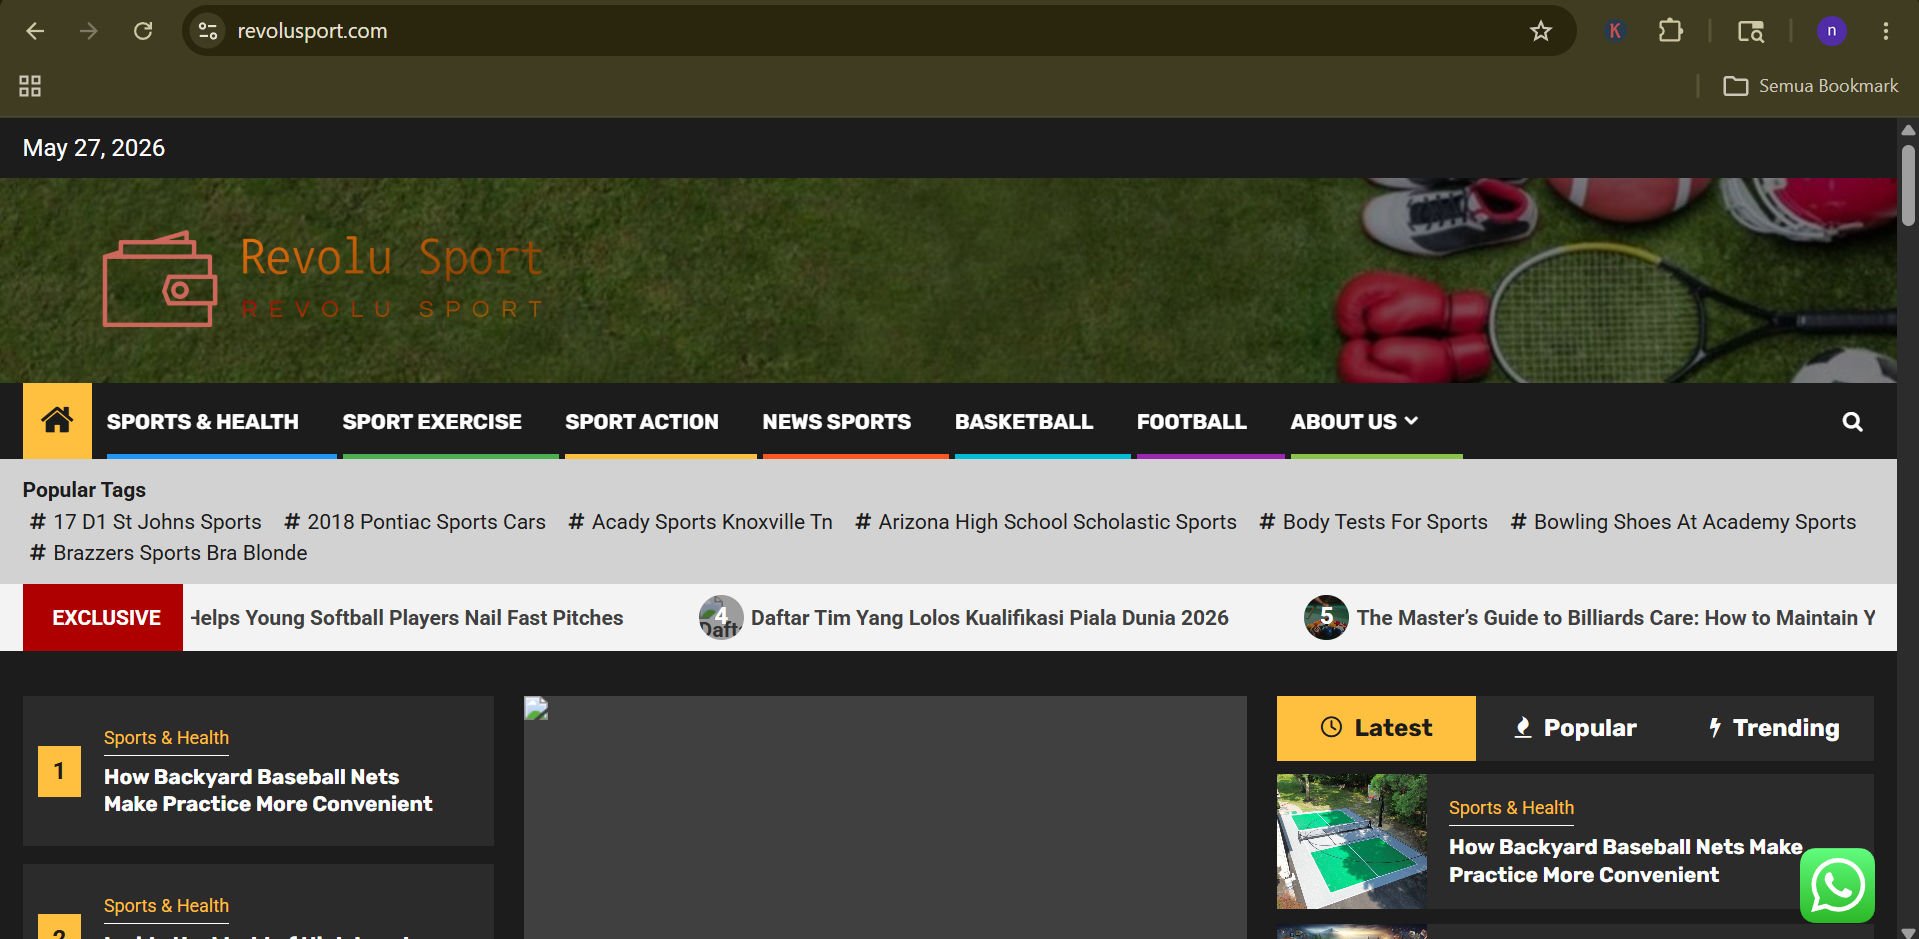Open tag Arizona High School Scholastic Sports
1919x939 pixels.
coord(1046,522)
